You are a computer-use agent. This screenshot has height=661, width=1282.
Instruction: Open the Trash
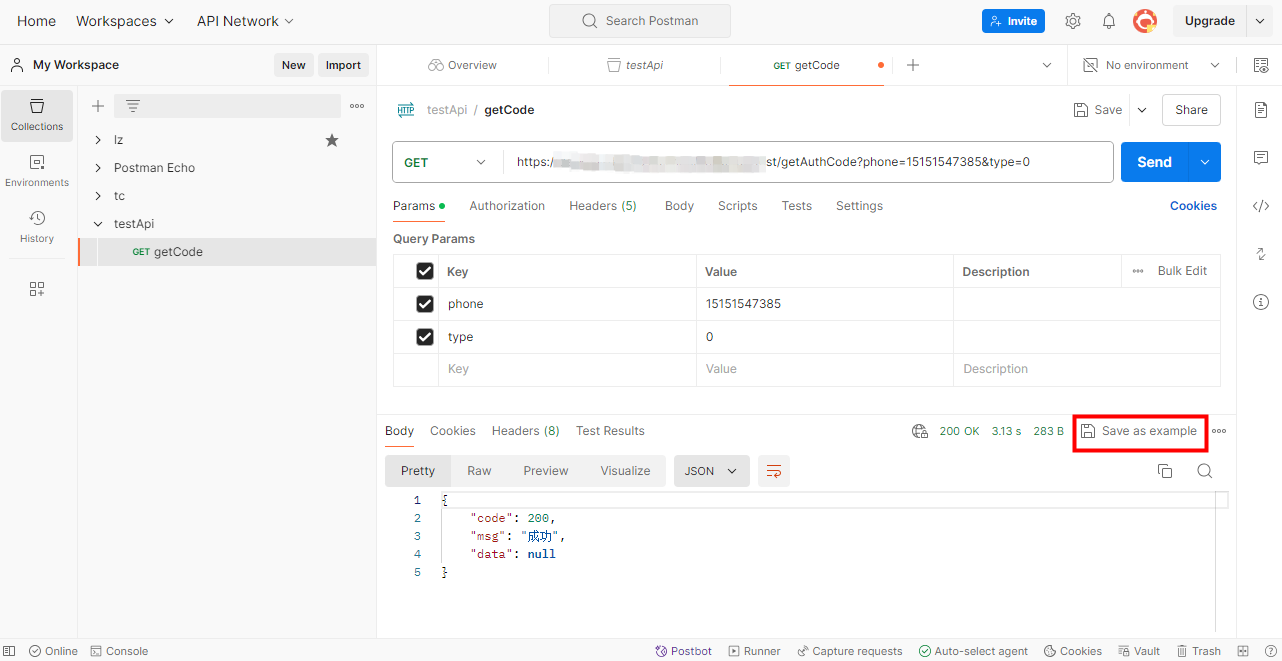coord(1198,651)
